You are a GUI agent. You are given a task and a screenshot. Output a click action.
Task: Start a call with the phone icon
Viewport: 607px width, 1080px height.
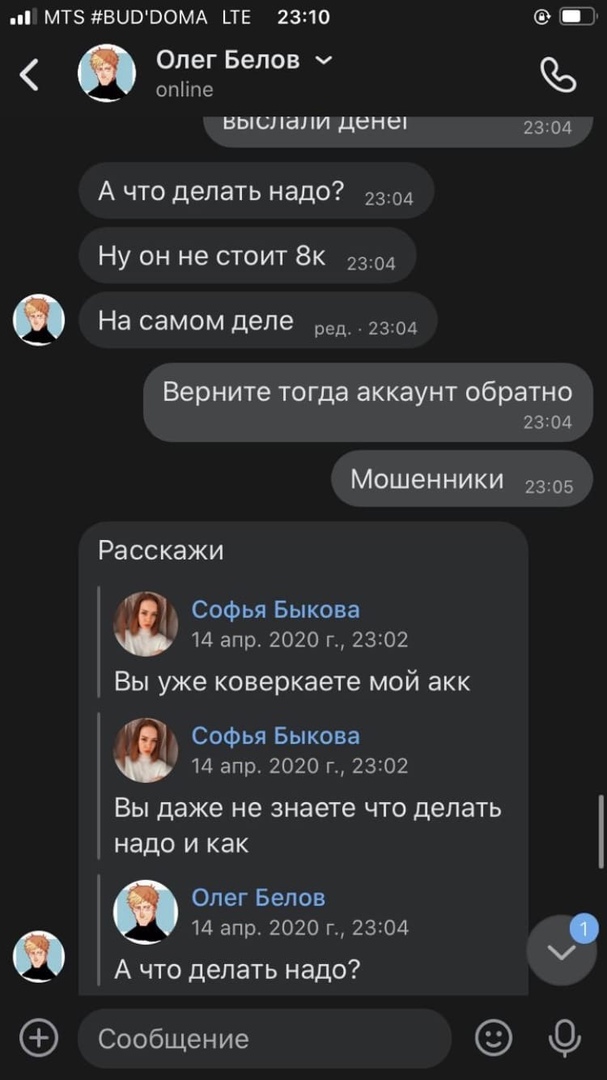tap(557, 74)
